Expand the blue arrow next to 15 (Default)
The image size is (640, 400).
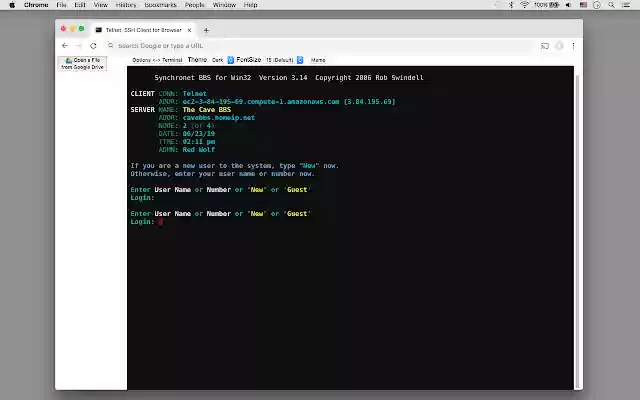tap(300, 60)
